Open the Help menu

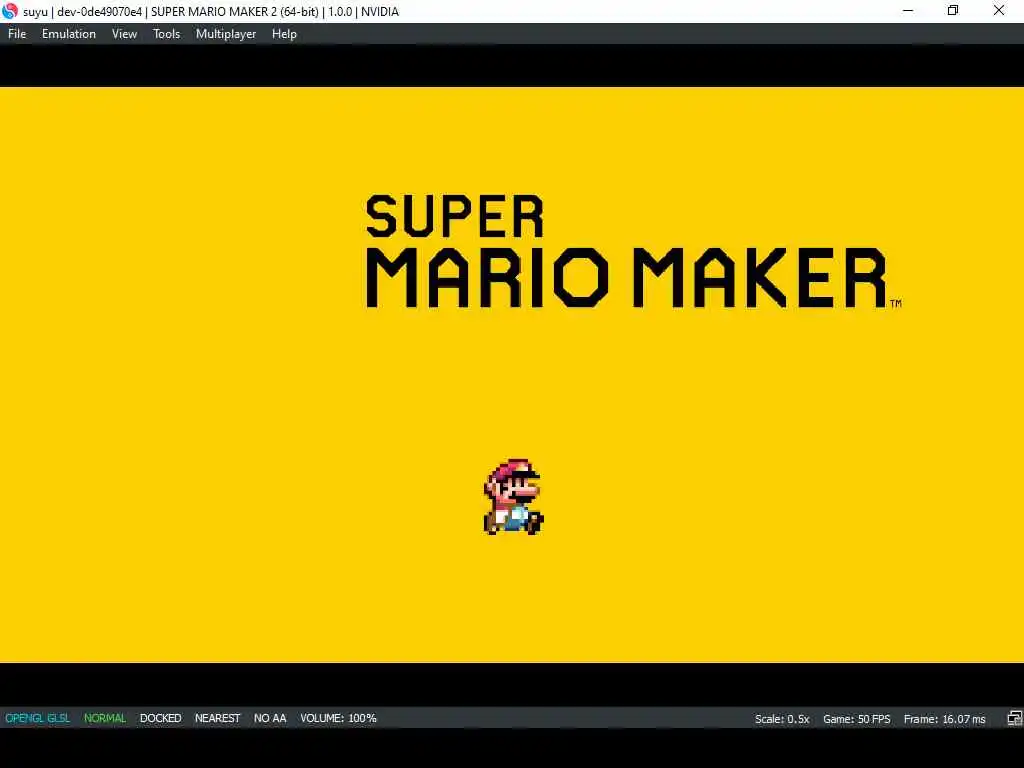284,34
